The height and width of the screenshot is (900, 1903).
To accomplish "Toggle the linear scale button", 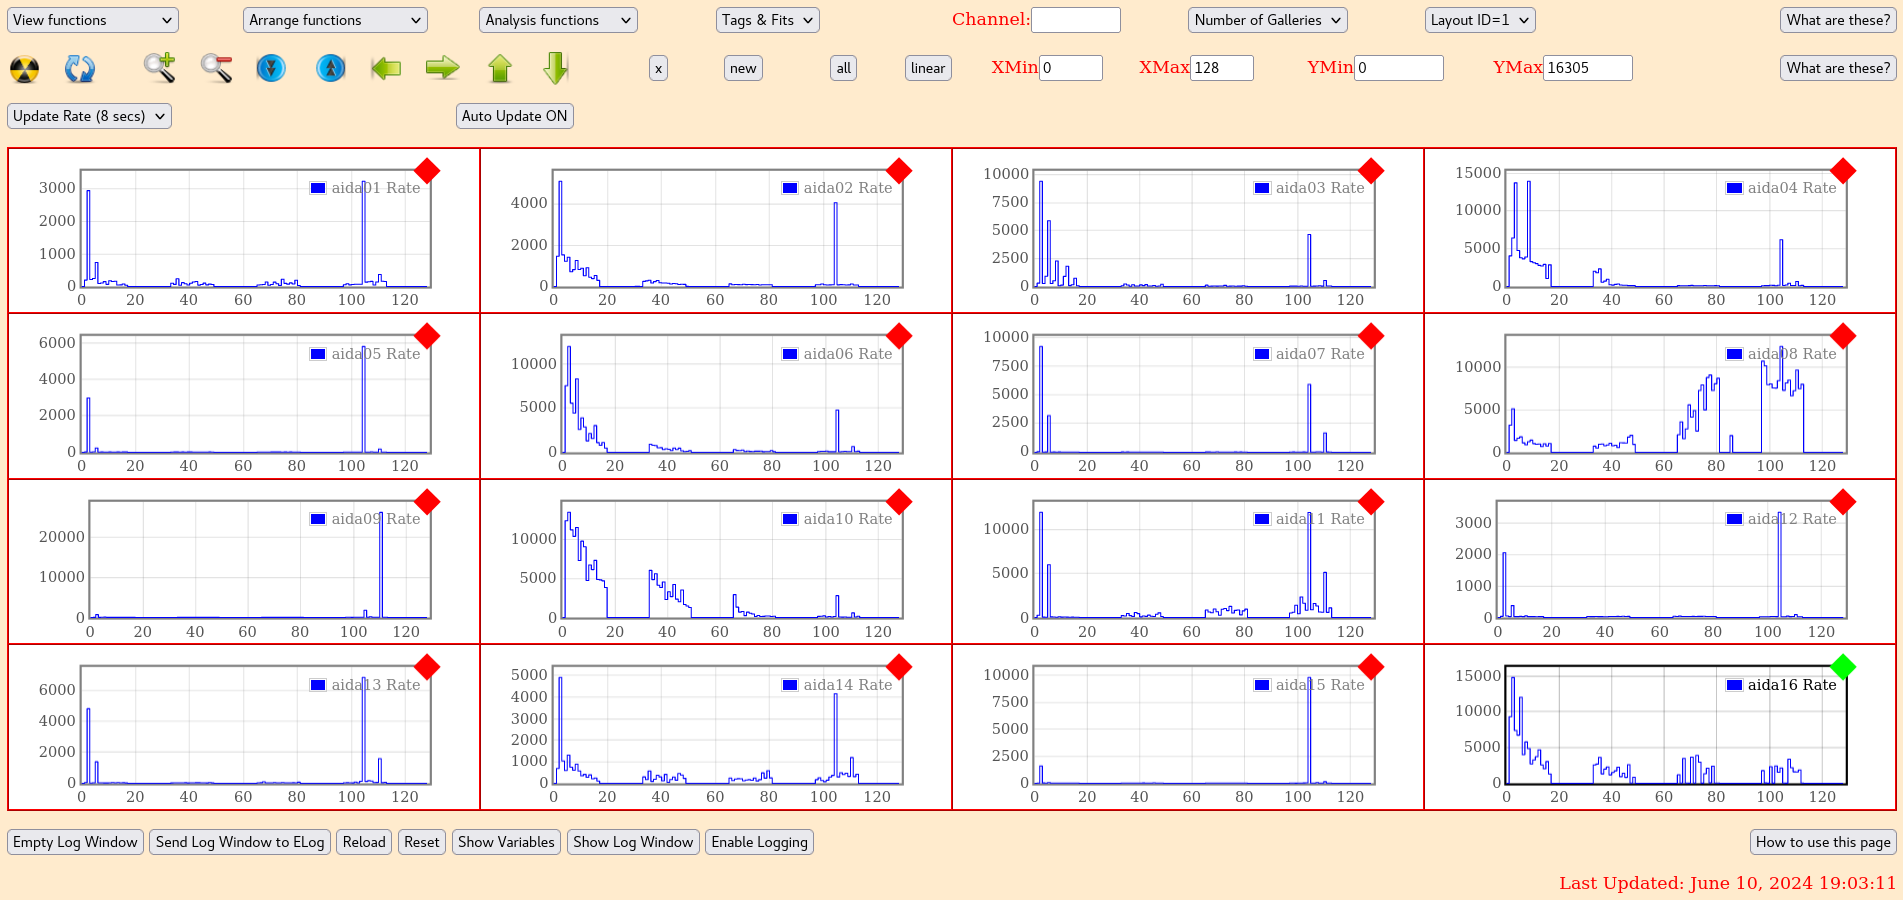I will [x=927, y=68].
